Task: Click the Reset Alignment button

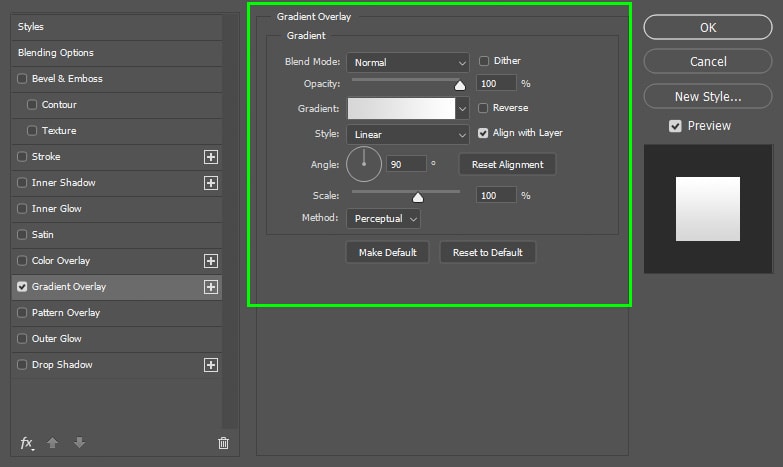Action: tap(507, 164)
